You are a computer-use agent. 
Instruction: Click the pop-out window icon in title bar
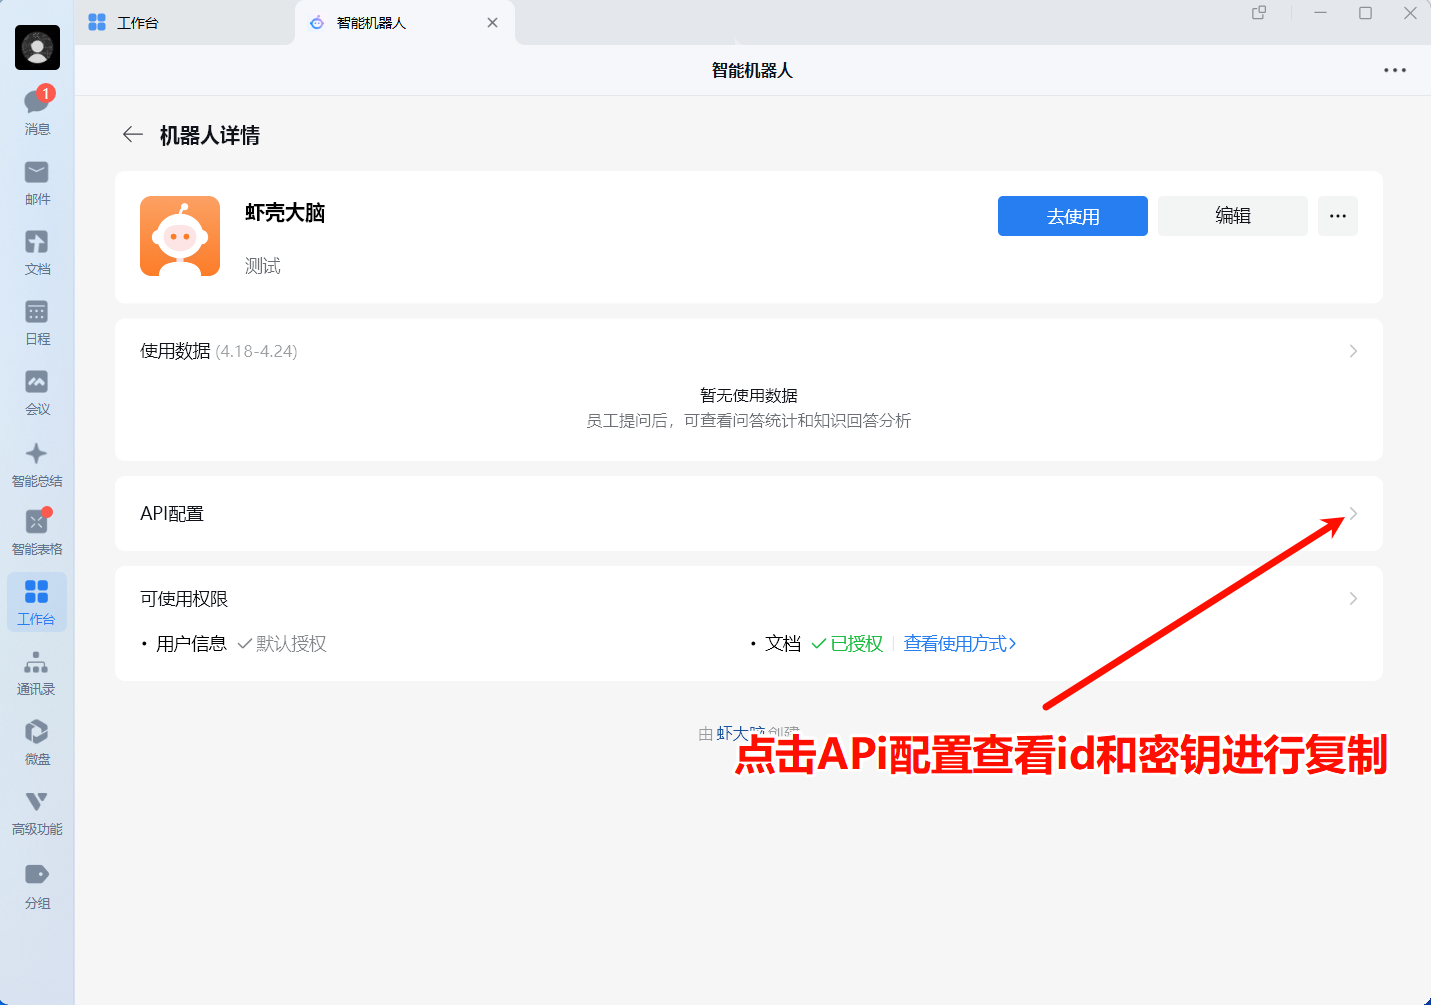1259,13
